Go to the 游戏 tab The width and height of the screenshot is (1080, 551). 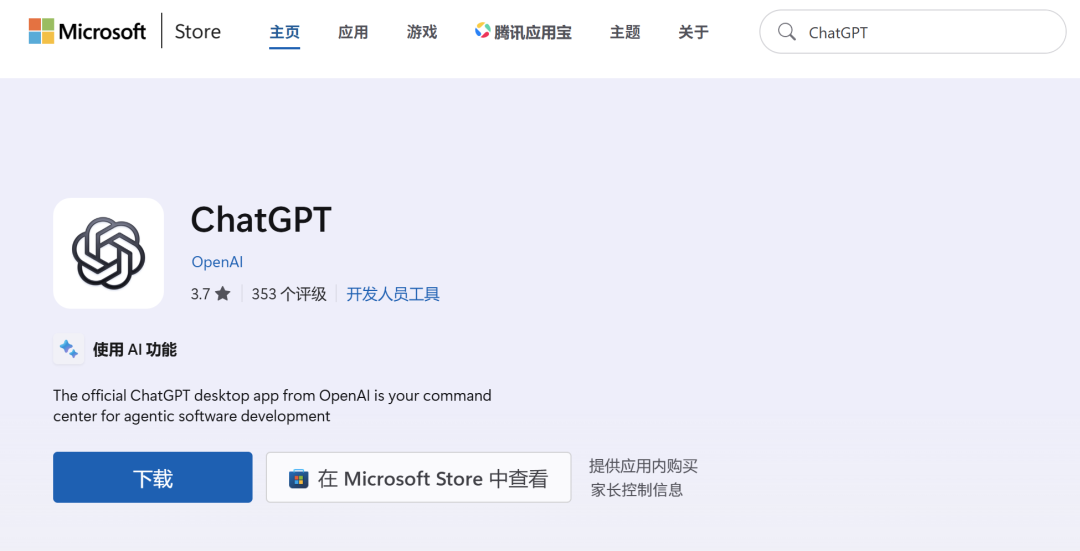pos(422,32)
